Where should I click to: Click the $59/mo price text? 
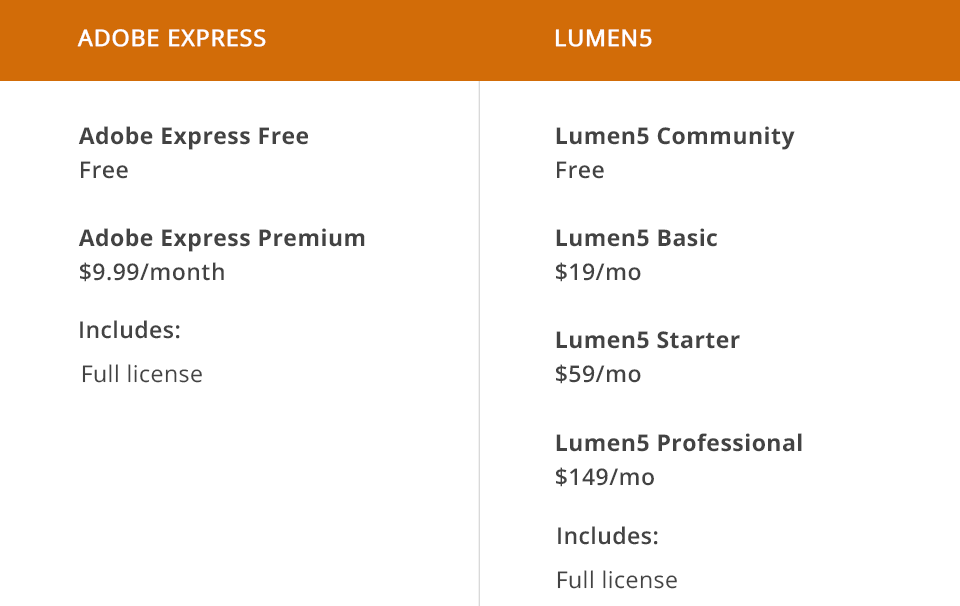point(598,374)
